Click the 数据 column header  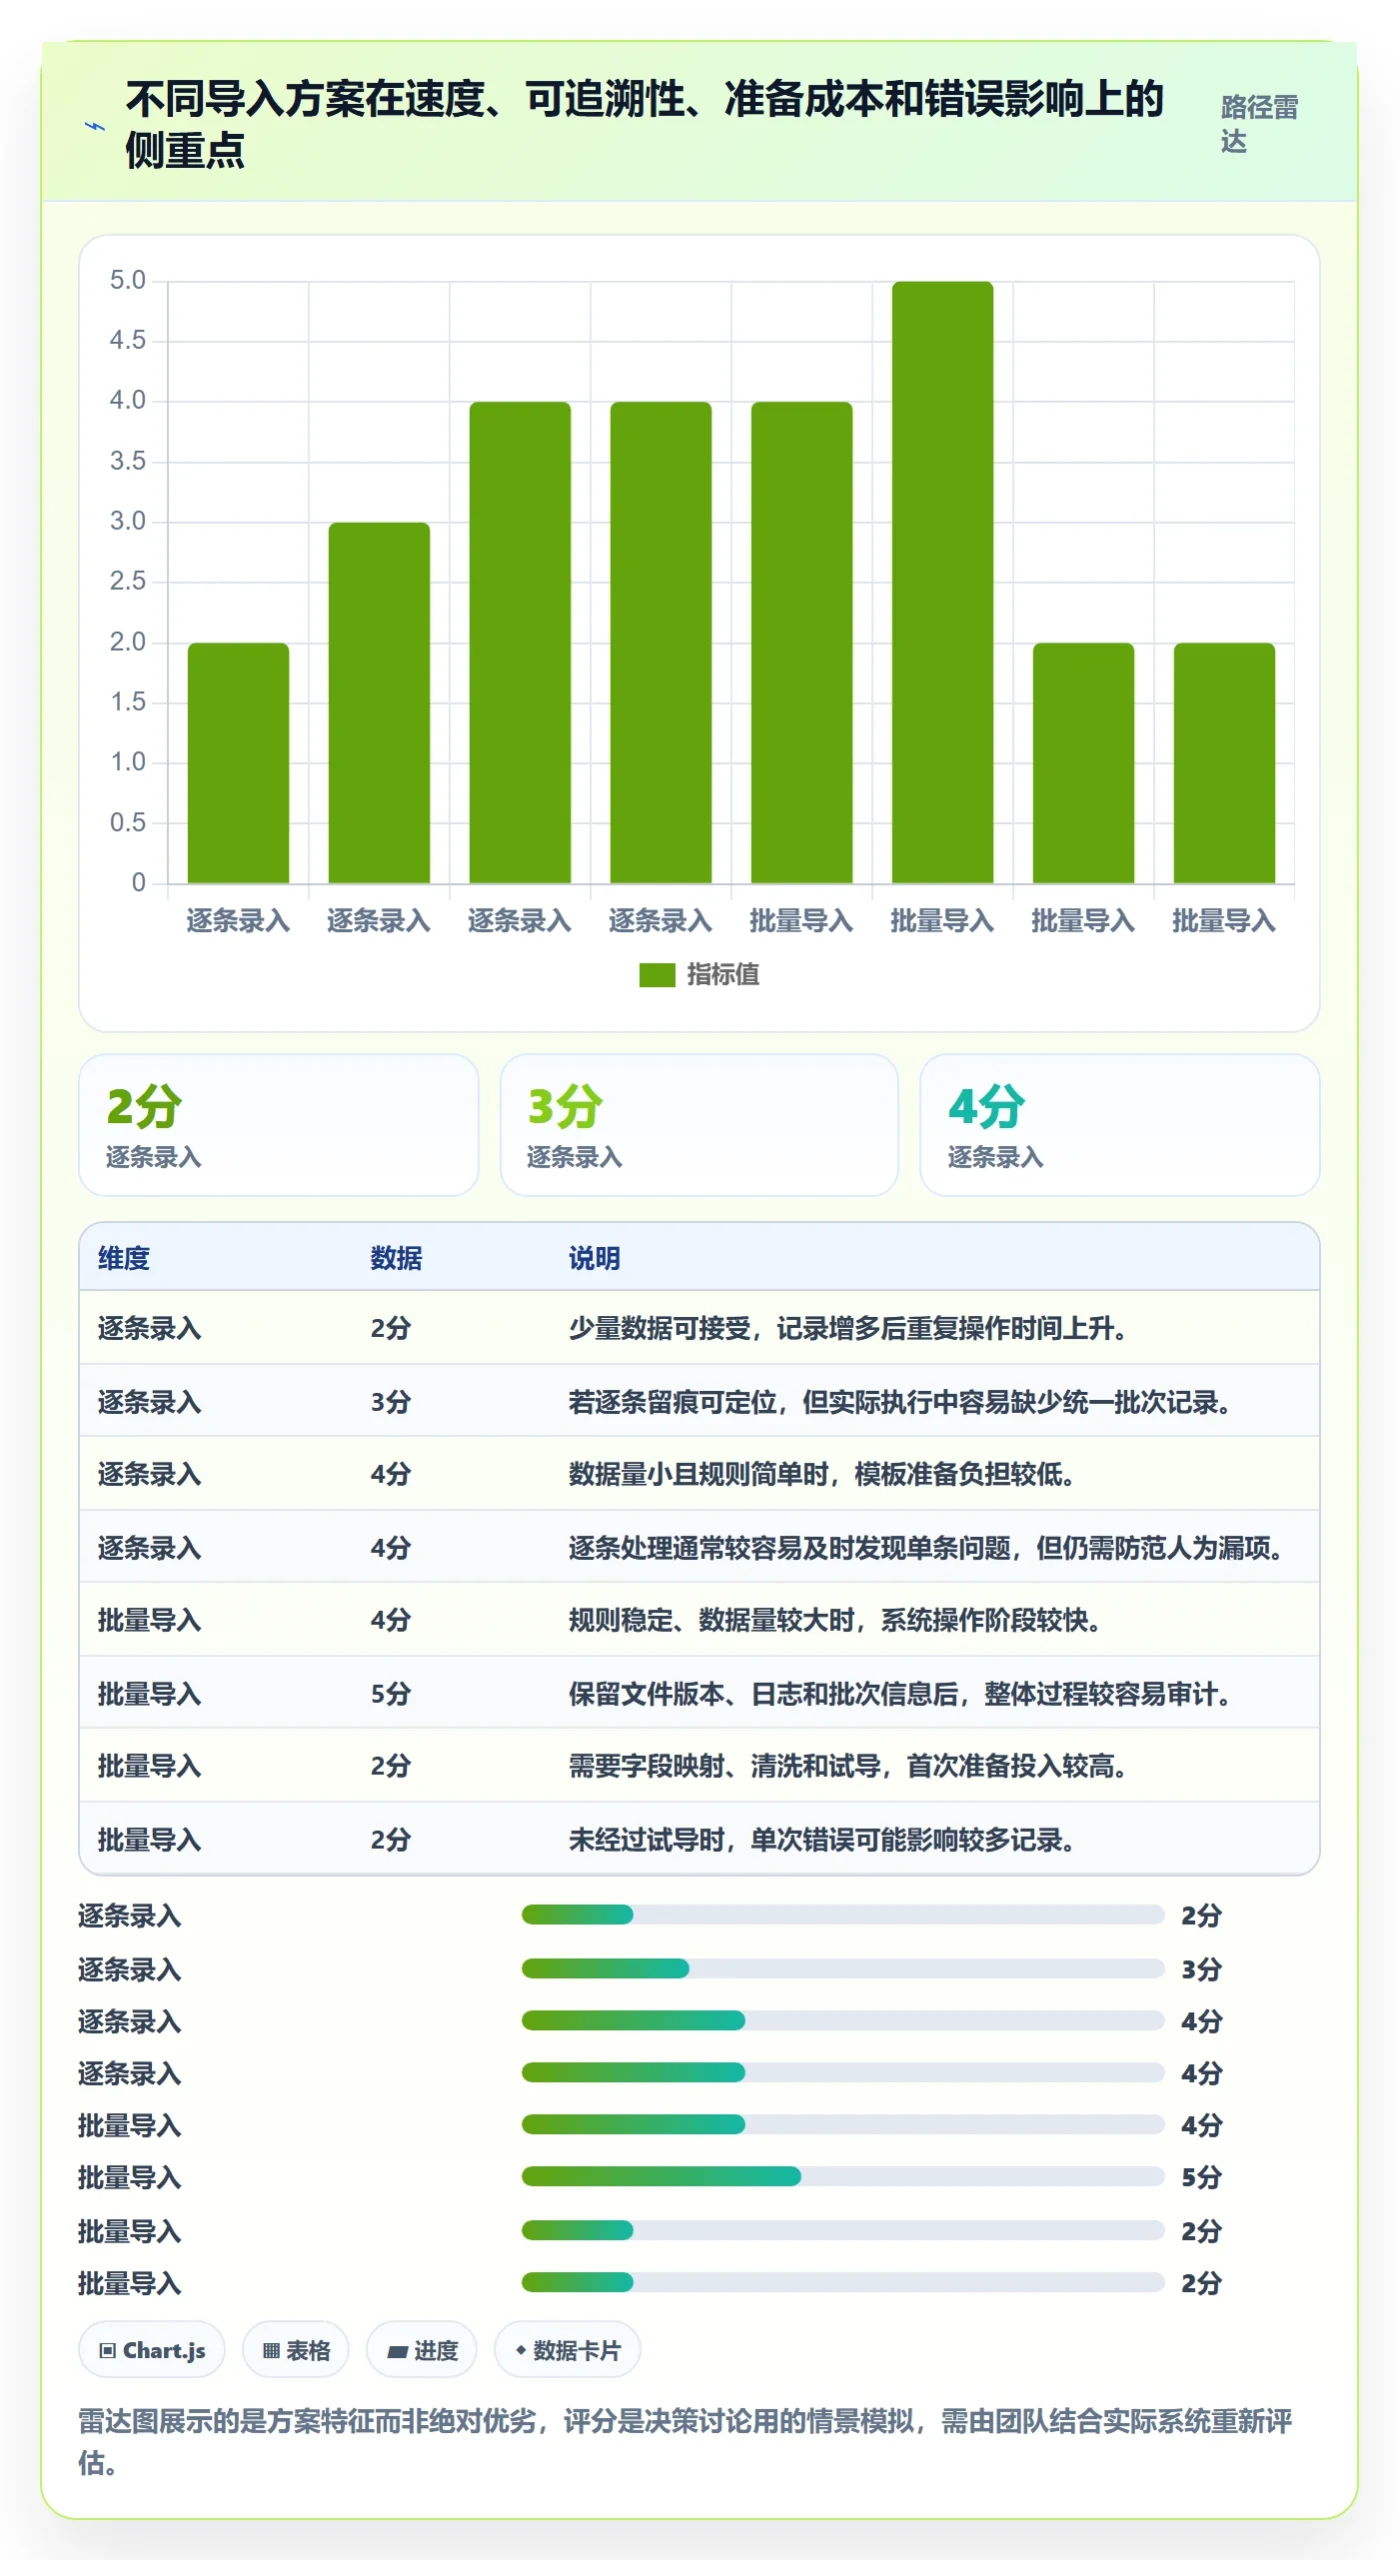[x=396, y=1258]
